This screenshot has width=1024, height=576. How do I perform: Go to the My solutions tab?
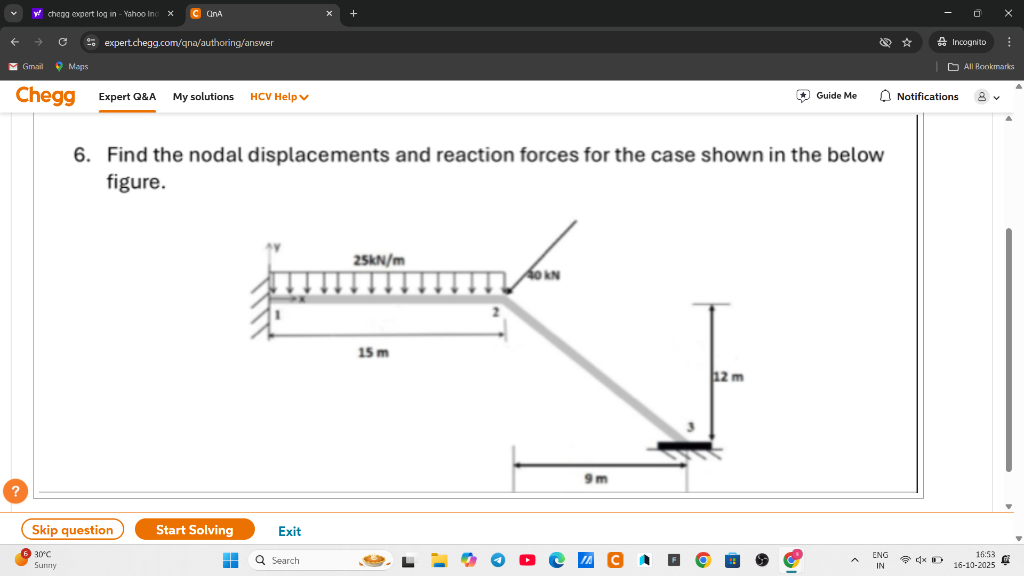[x=203, y=97]
